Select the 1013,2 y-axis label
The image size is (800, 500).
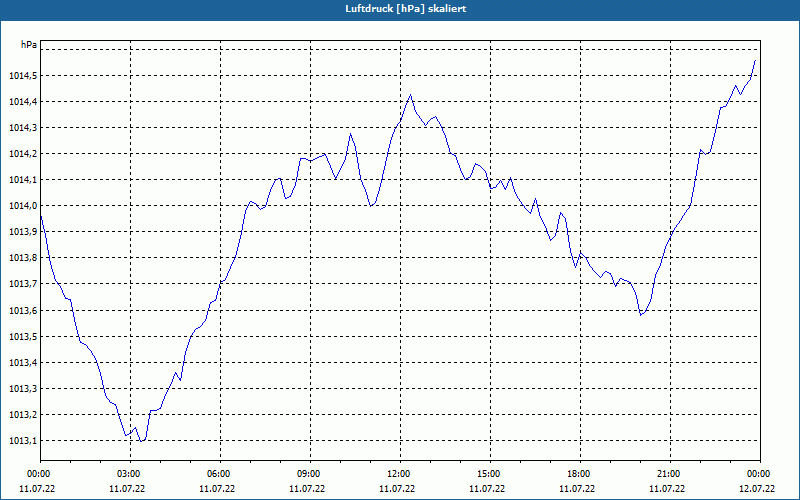[23, 415]
